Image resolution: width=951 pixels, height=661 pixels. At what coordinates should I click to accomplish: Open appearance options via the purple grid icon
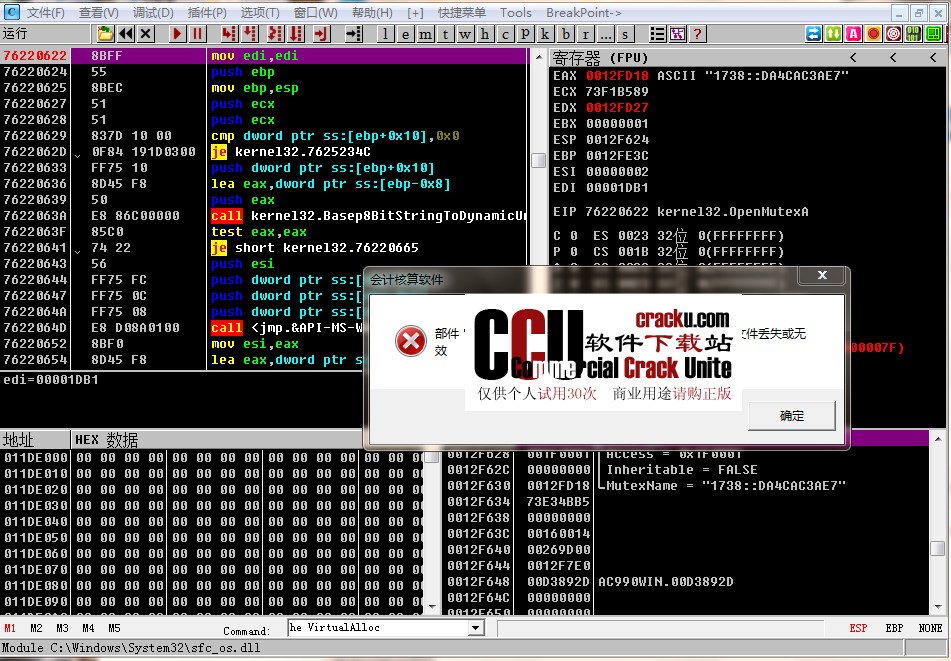click(x=677, y=34)
